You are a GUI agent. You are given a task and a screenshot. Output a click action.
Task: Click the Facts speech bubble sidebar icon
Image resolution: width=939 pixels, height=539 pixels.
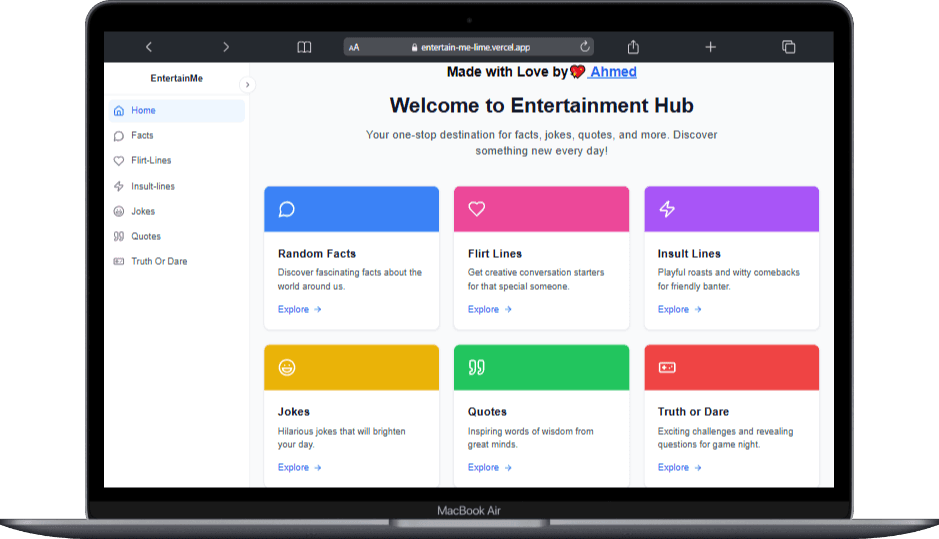pos(119,136)
